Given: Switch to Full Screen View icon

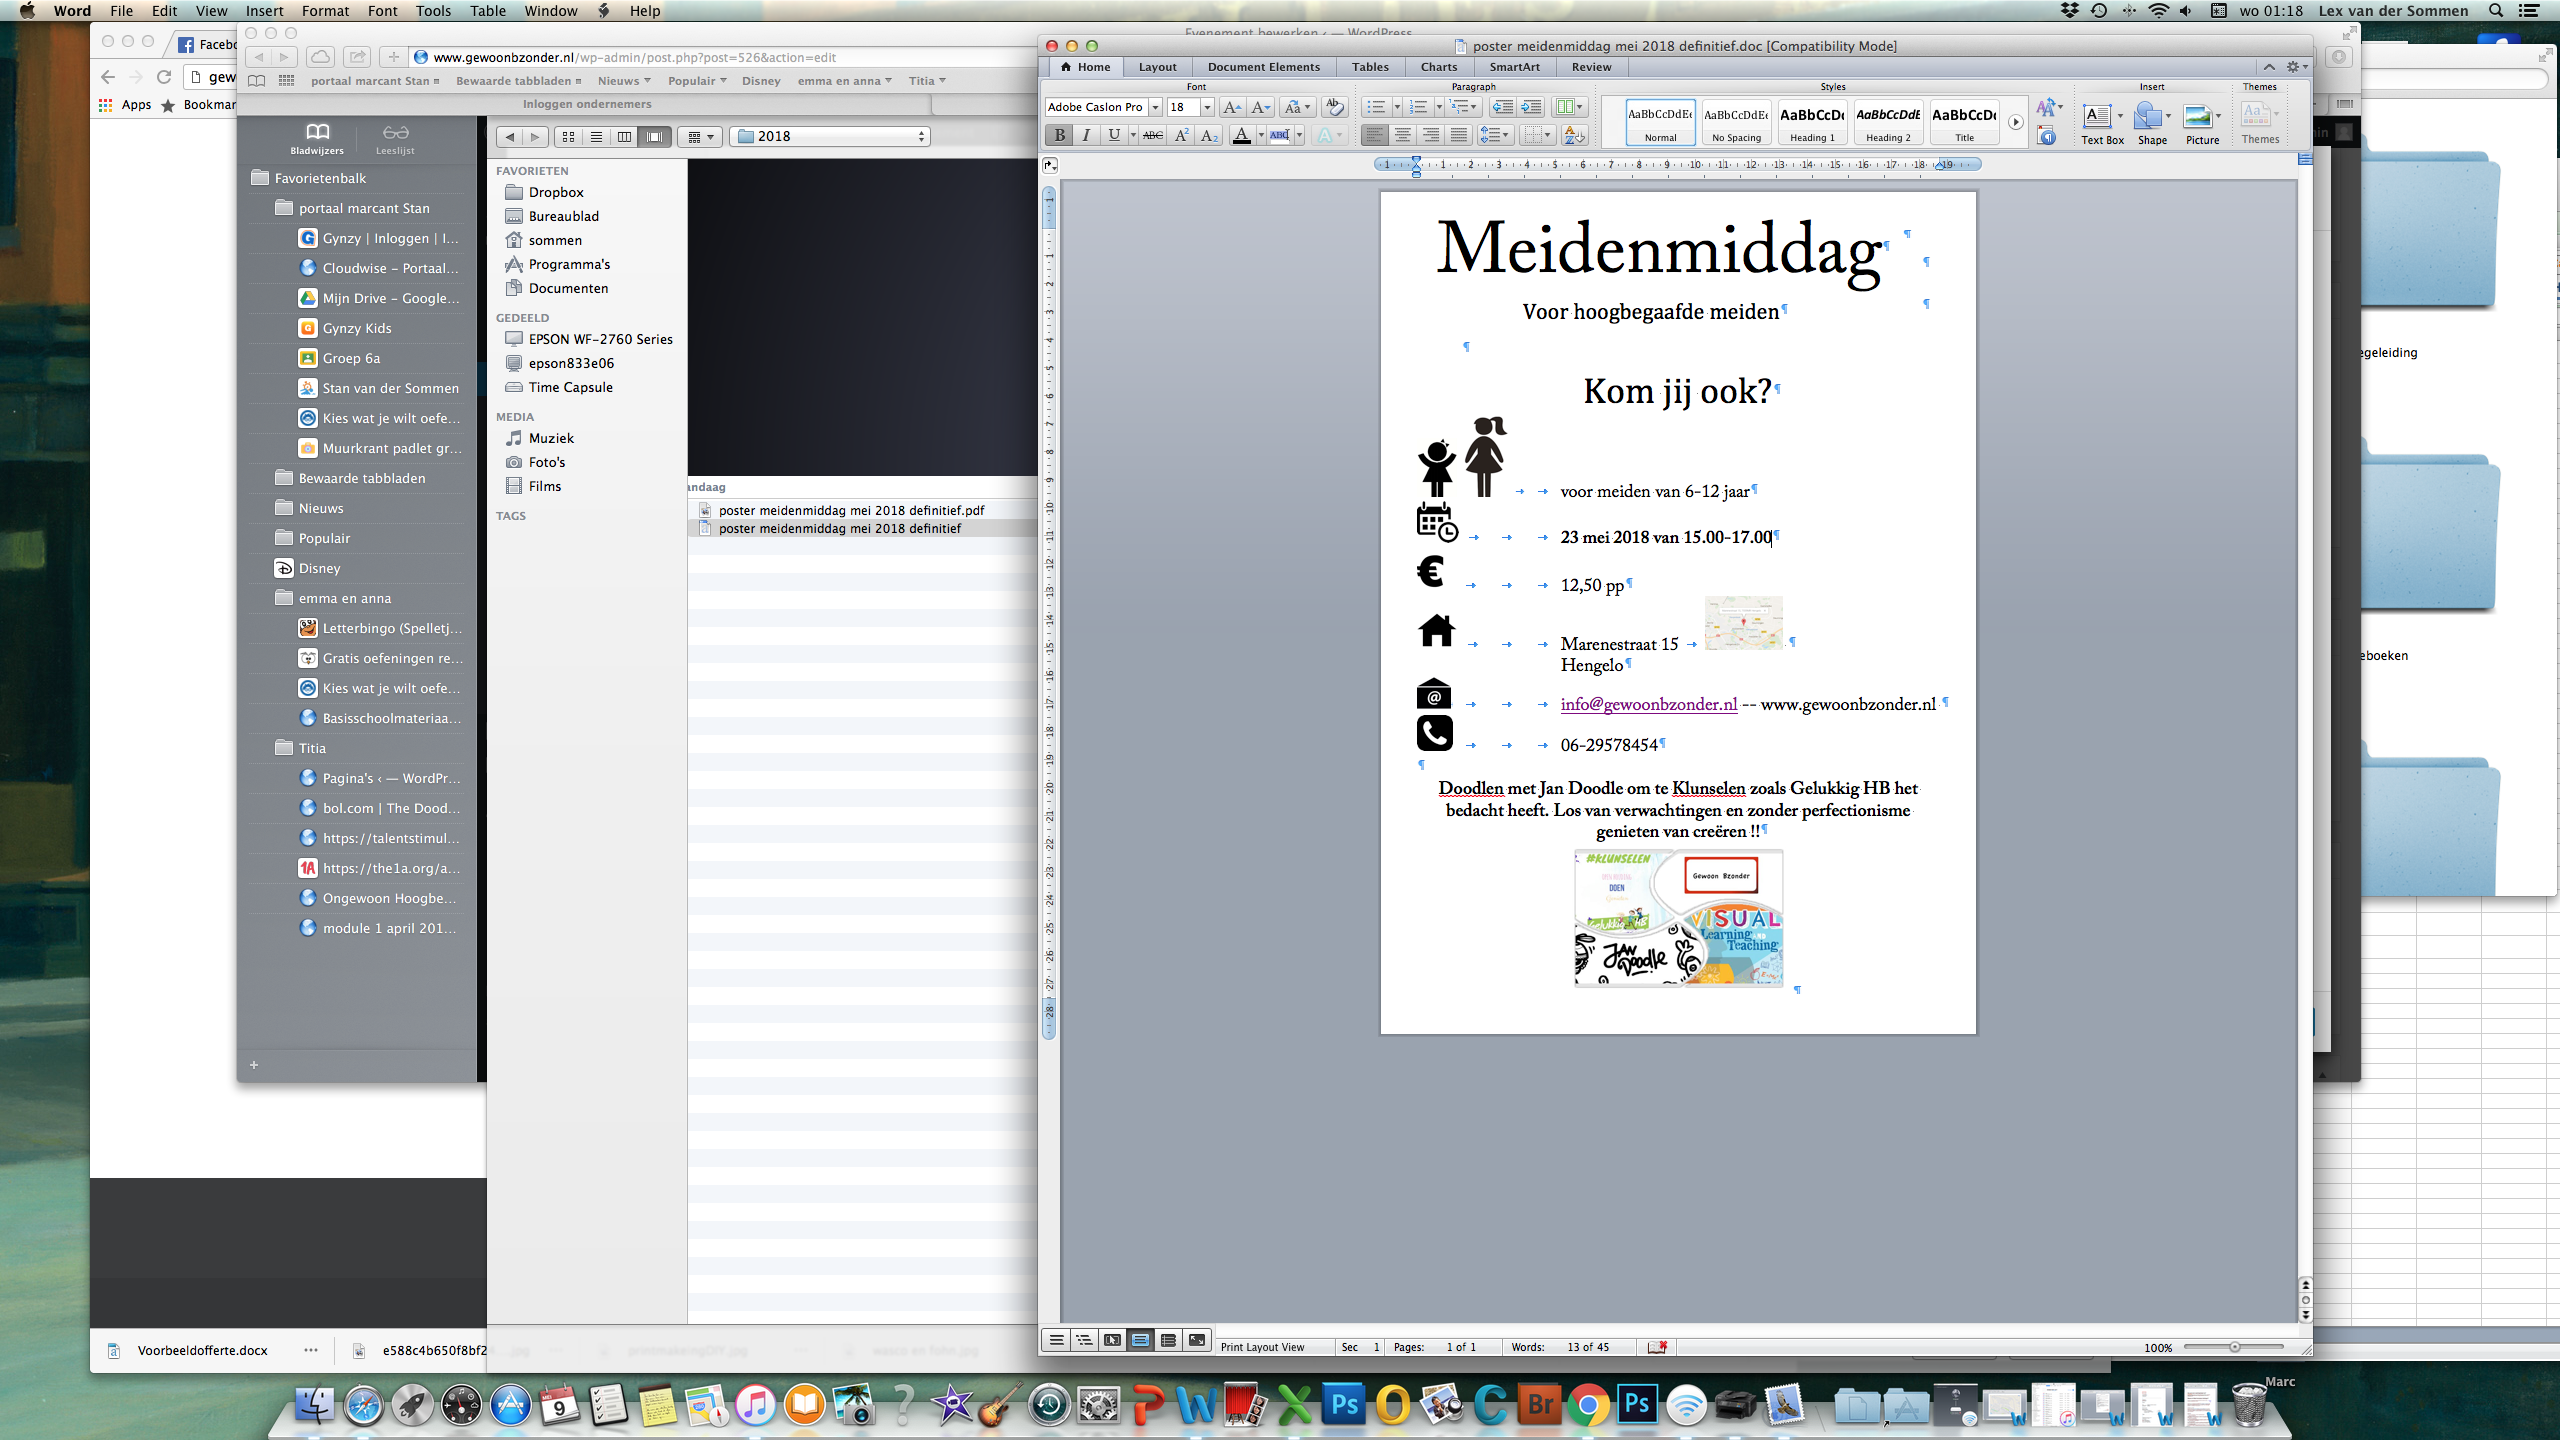Looking at the screenshot, I should (1196, 1341).
